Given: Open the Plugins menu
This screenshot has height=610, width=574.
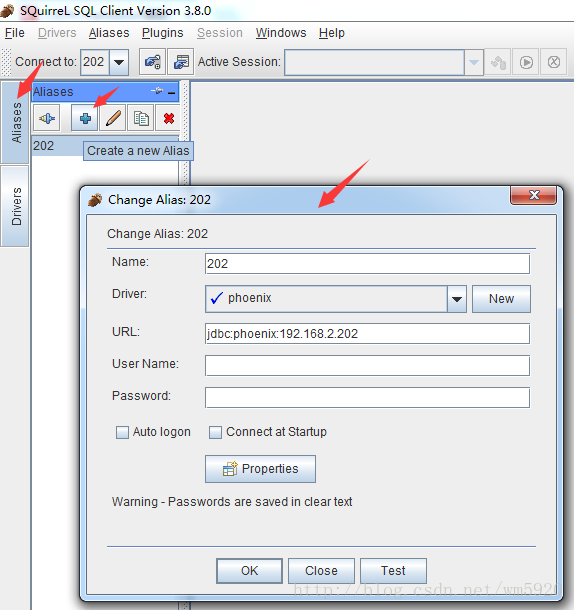Looking at the screenshot, I should click(x=163, y=33).
